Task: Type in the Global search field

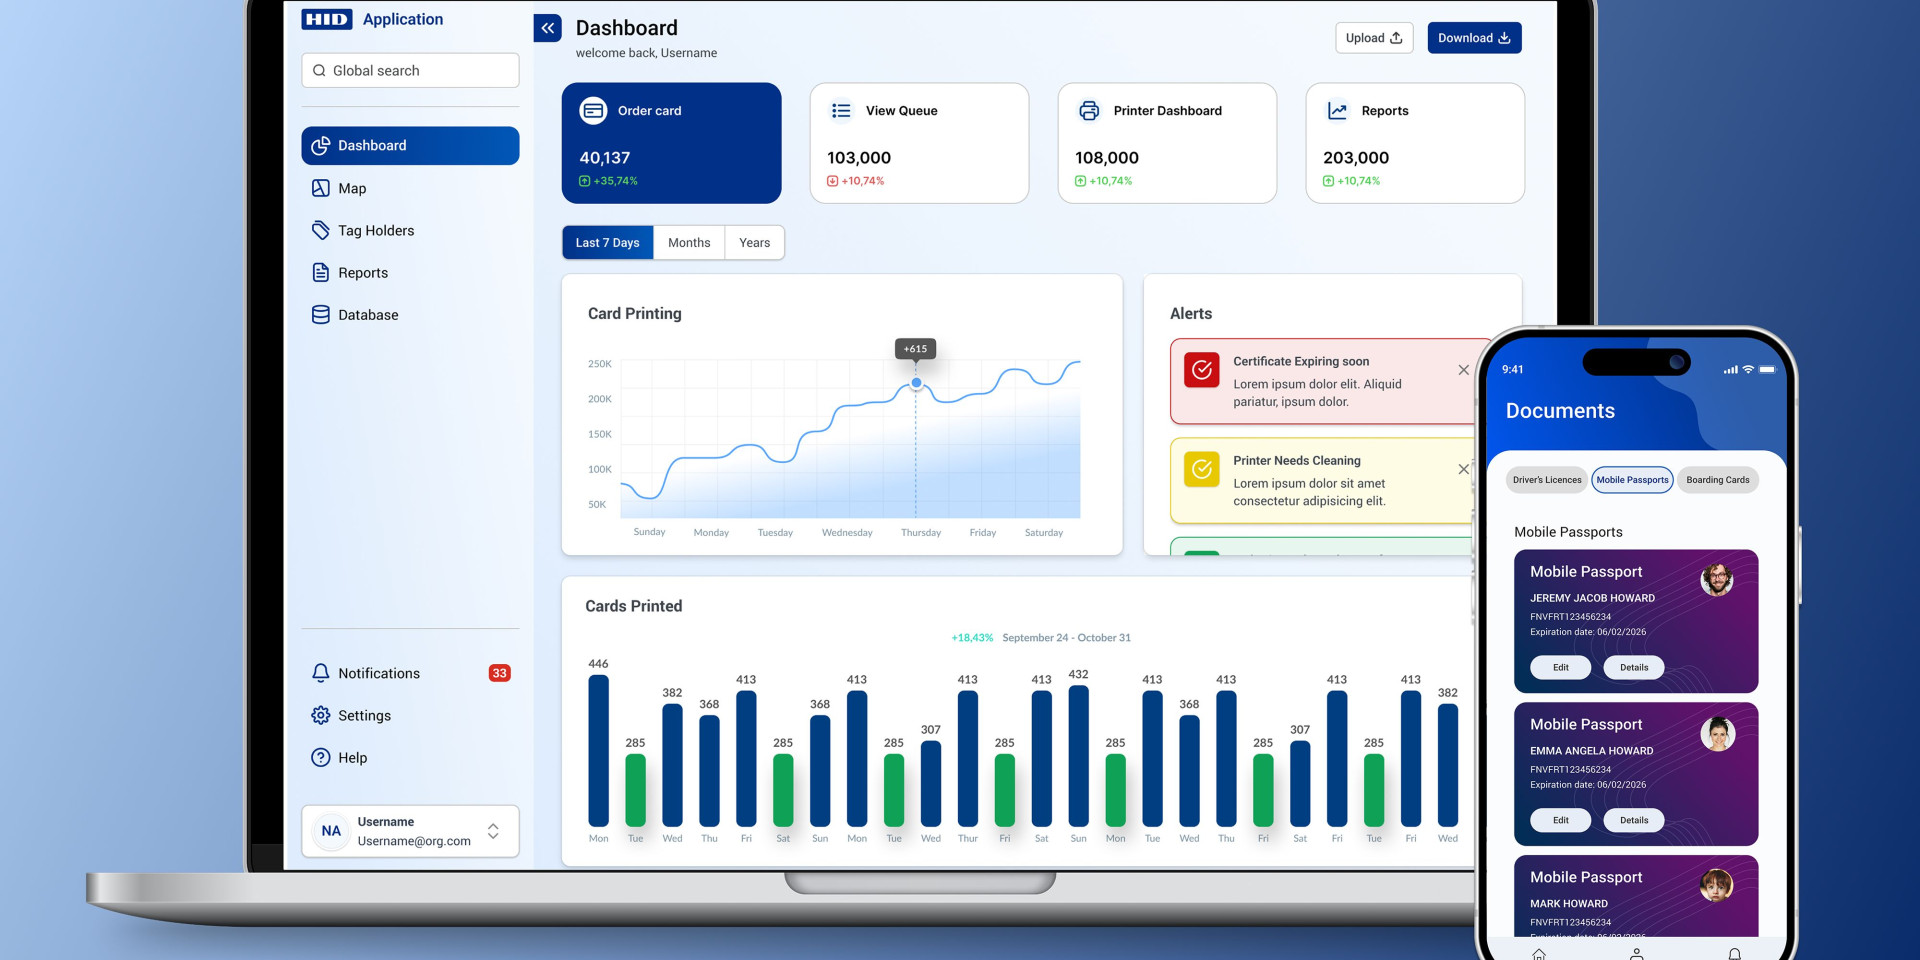Action: tap(420, 71)
